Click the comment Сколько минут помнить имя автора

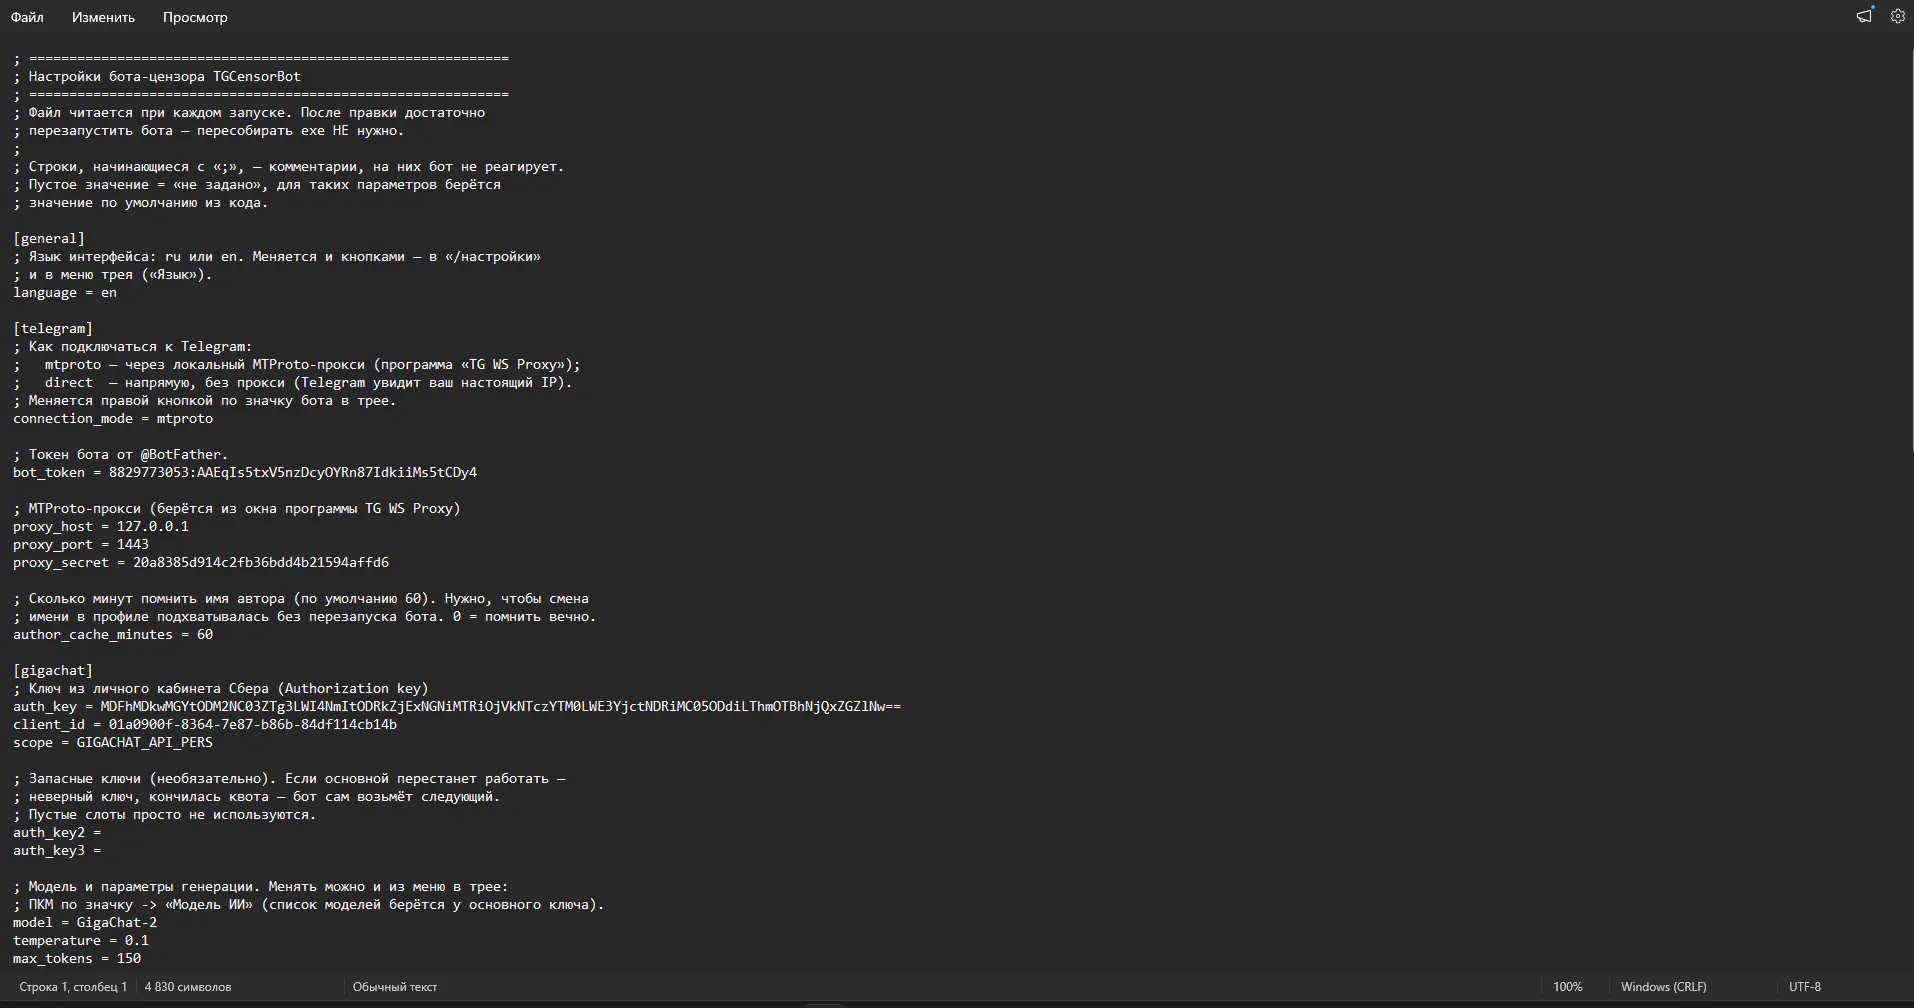coord(301,598)
